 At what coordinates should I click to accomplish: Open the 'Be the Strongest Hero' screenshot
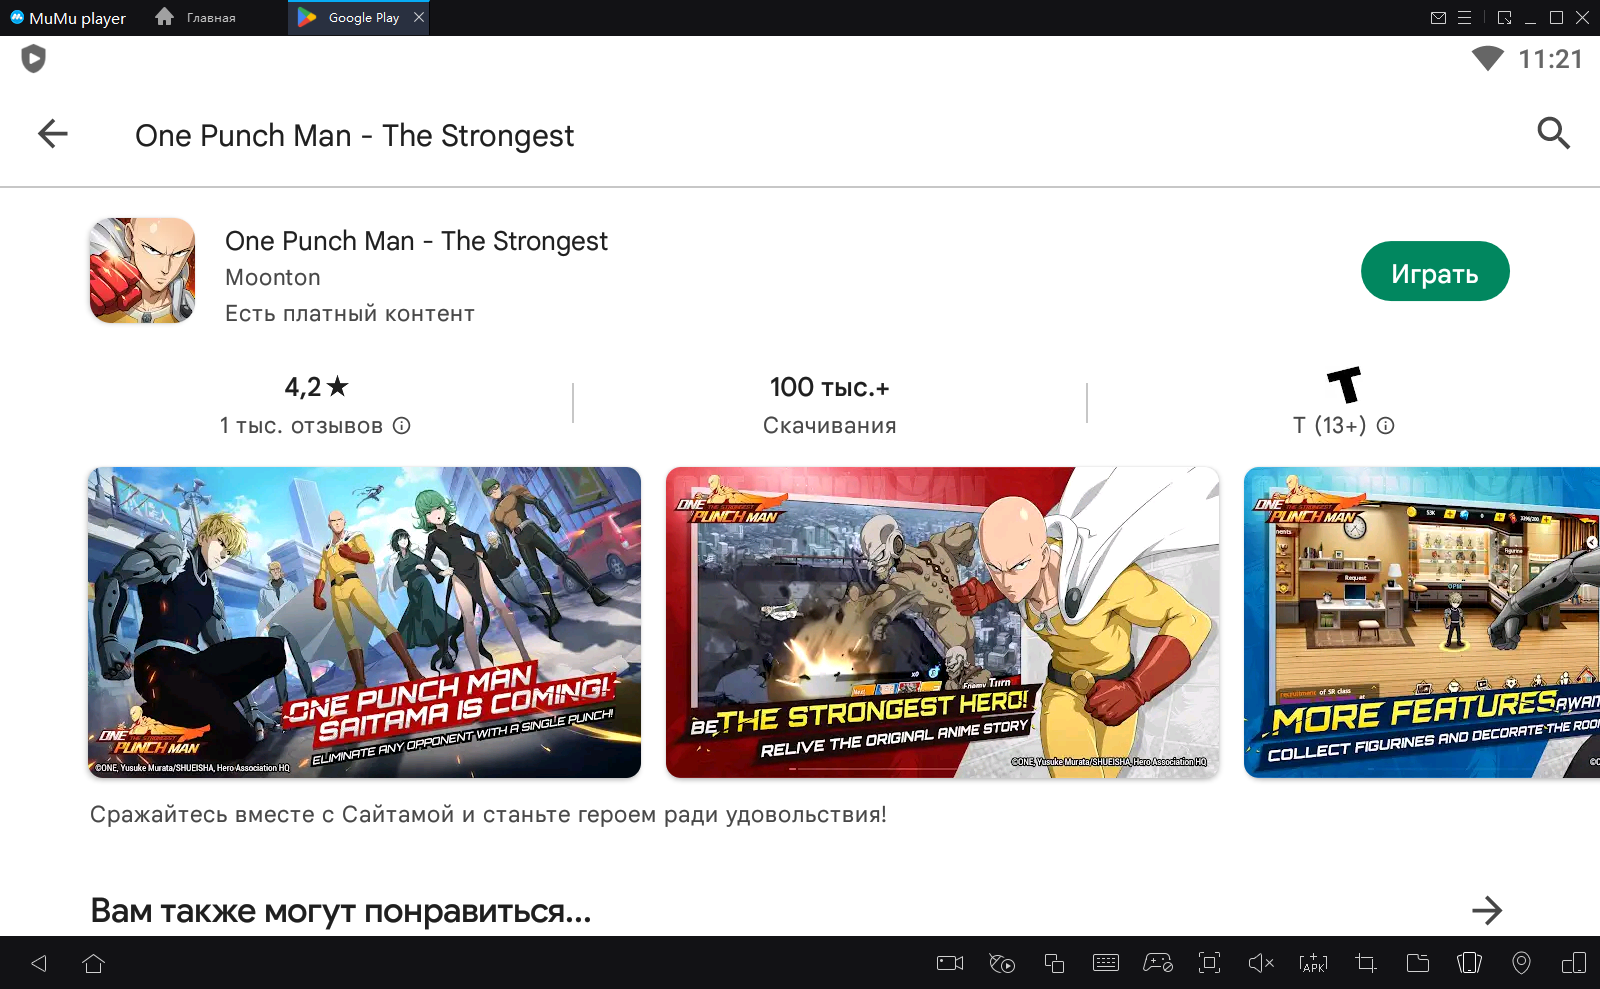(x=942, y=622)
